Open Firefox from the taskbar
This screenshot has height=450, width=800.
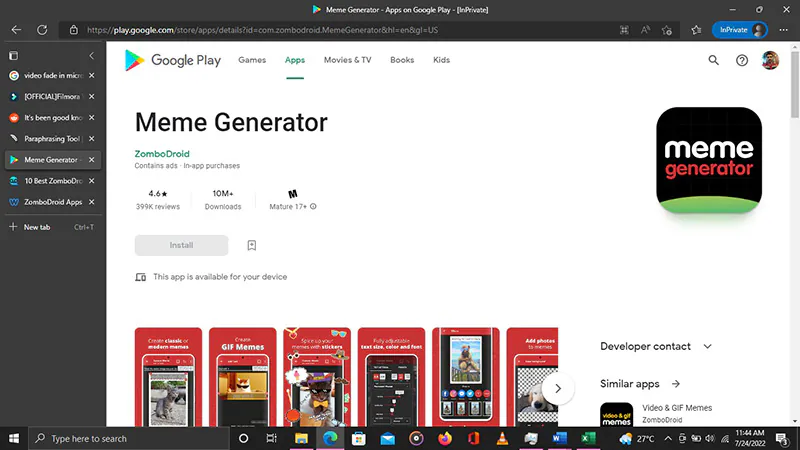[445, 438]
